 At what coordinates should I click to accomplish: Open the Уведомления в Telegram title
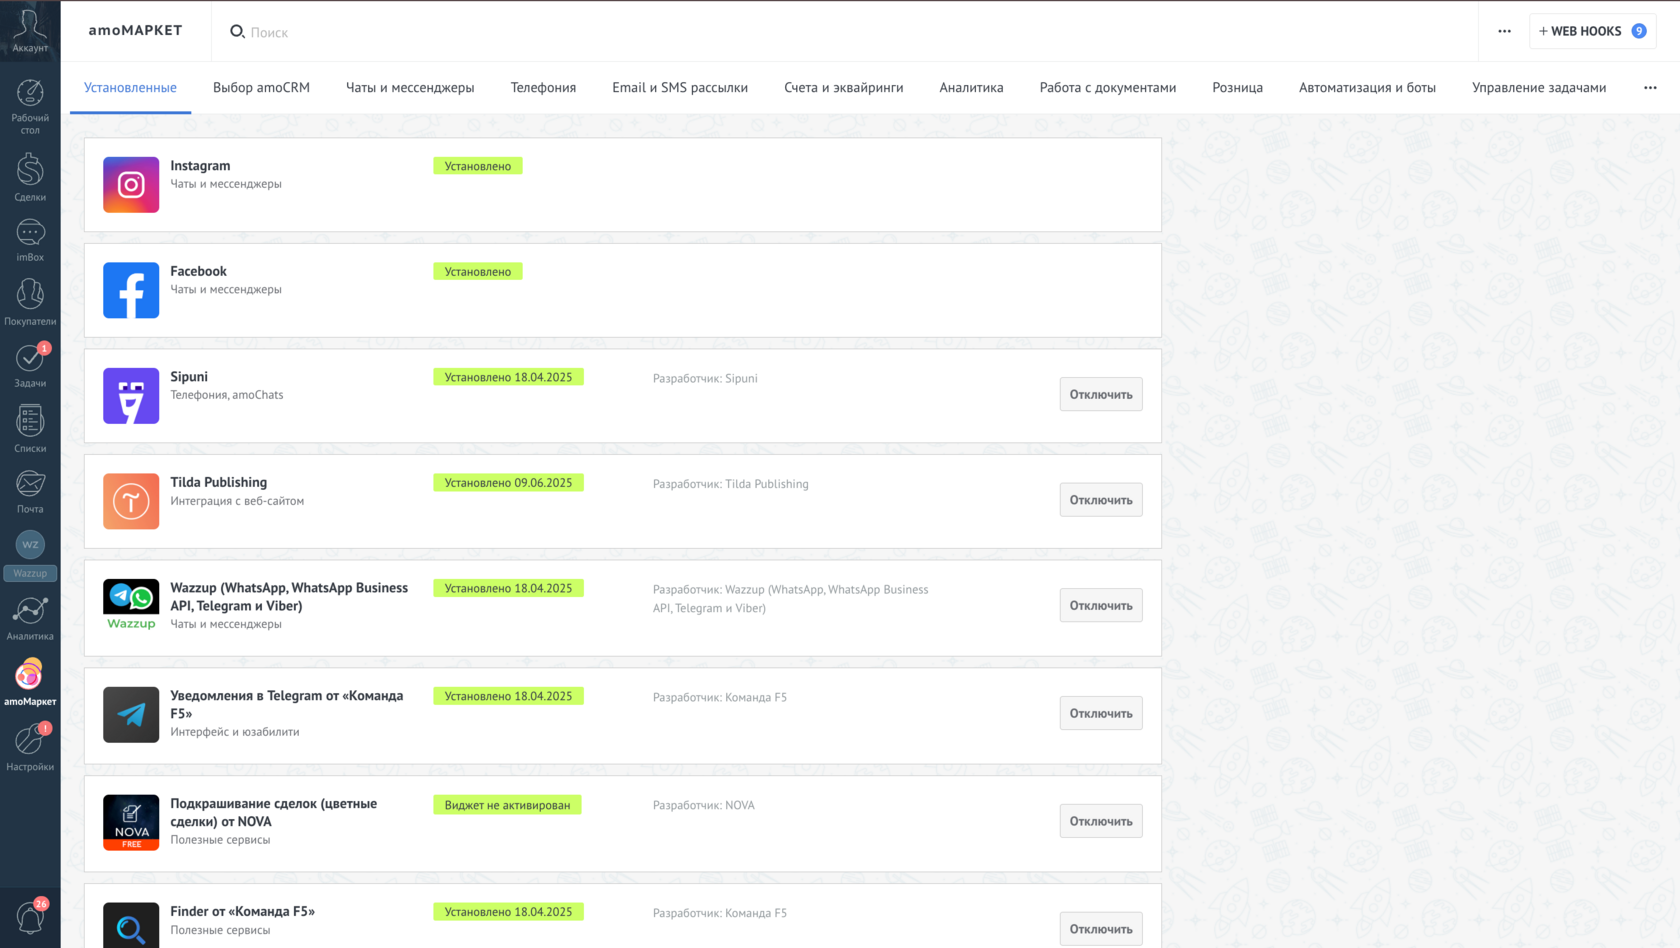286,705
